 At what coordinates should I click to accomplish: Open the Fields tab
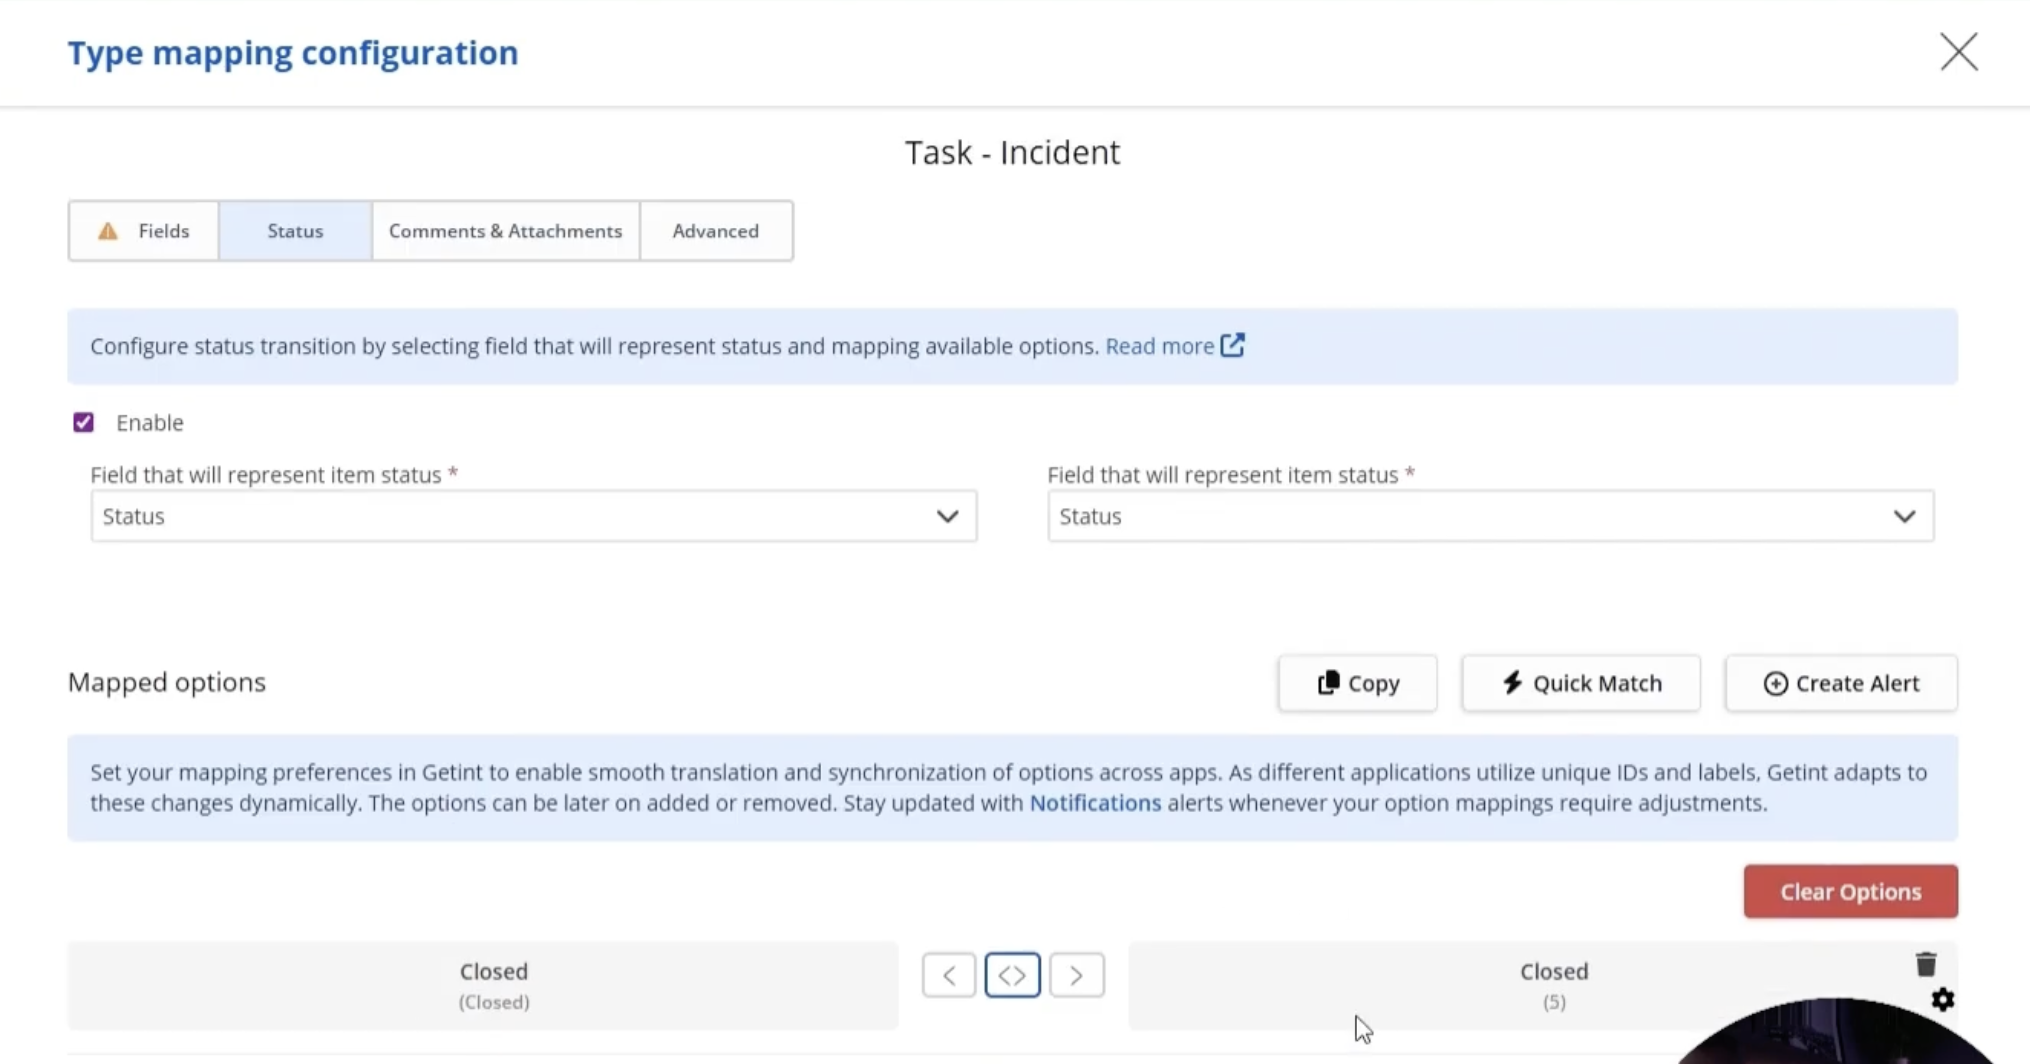tap(144, 231)
